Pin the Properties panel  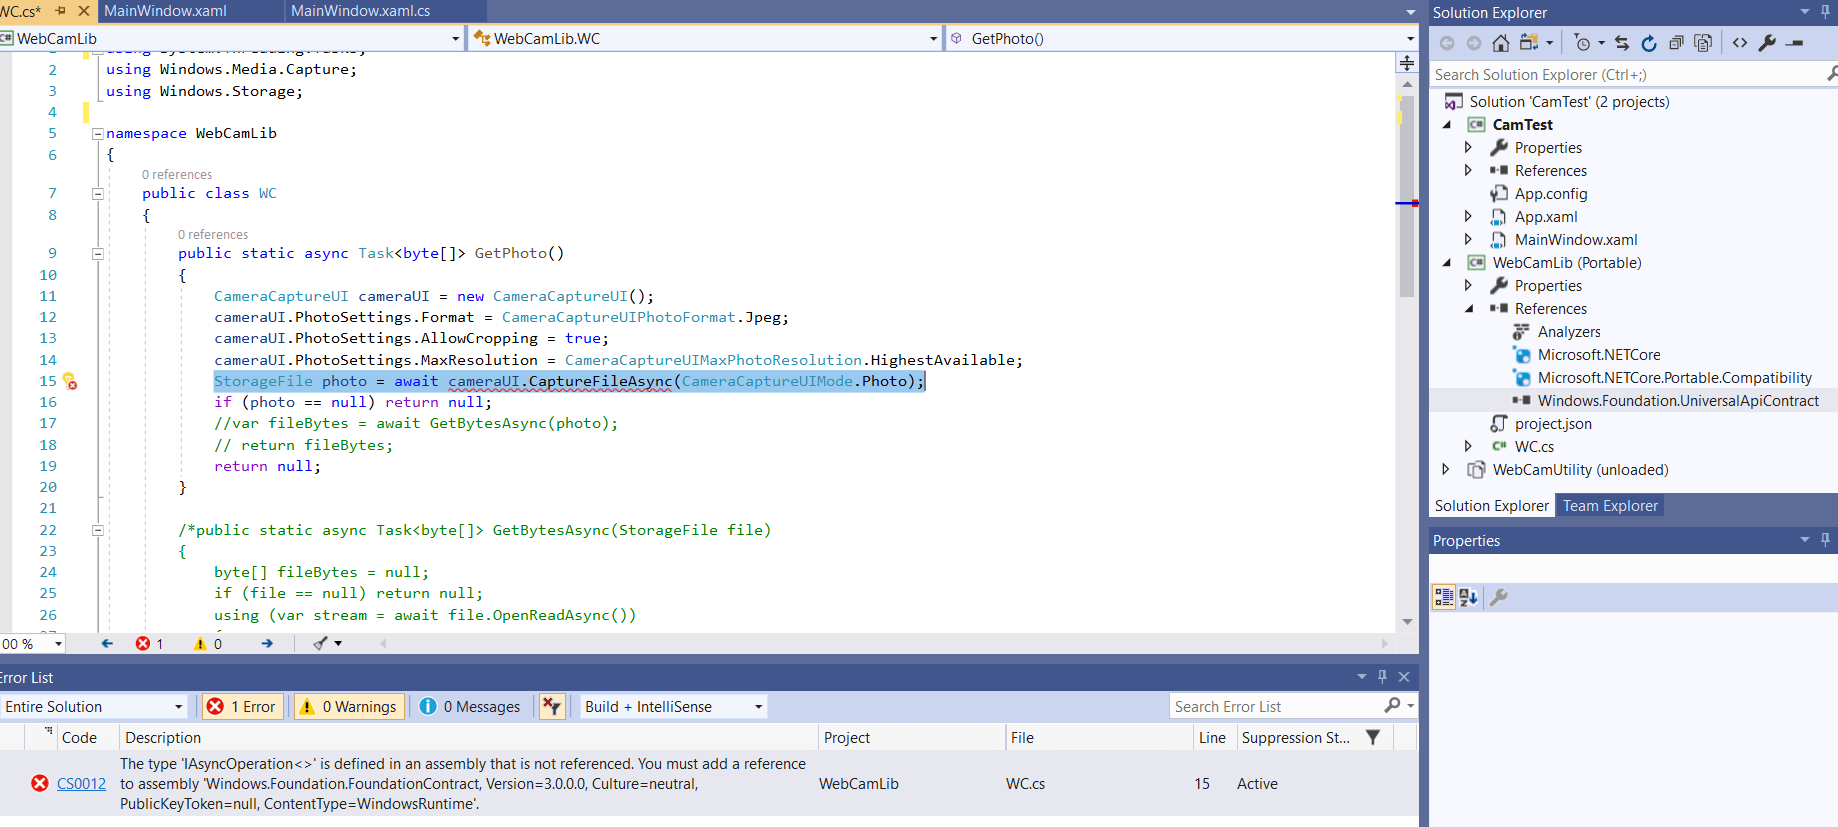coord(1825,540)
